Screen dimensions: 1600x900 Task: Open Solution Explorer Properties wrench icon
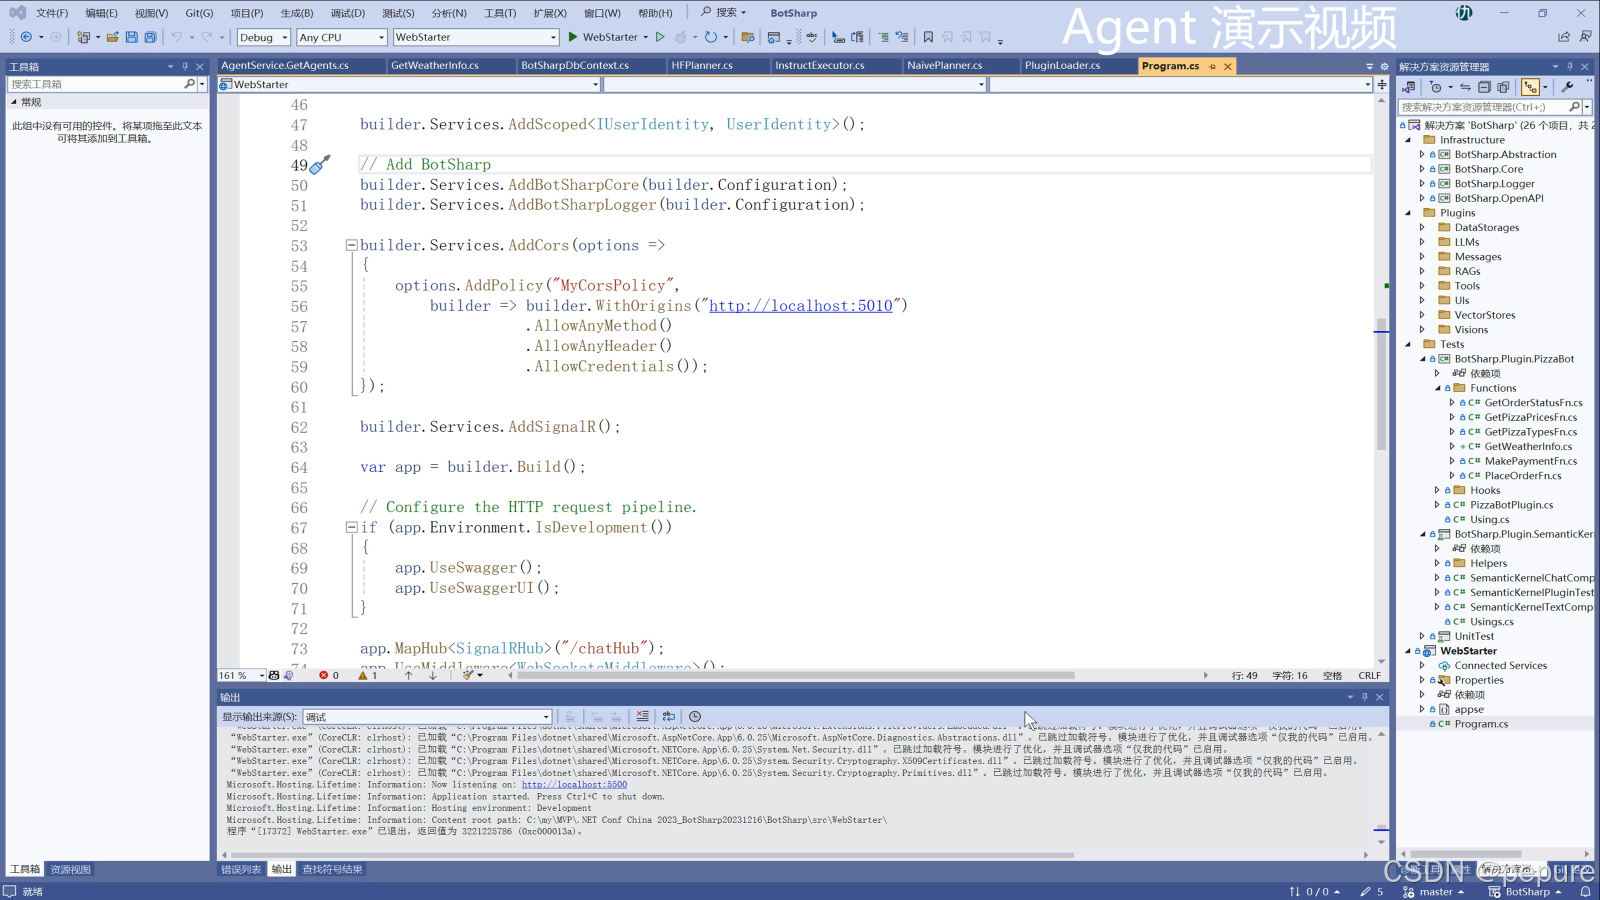[x=1568, y=87]
